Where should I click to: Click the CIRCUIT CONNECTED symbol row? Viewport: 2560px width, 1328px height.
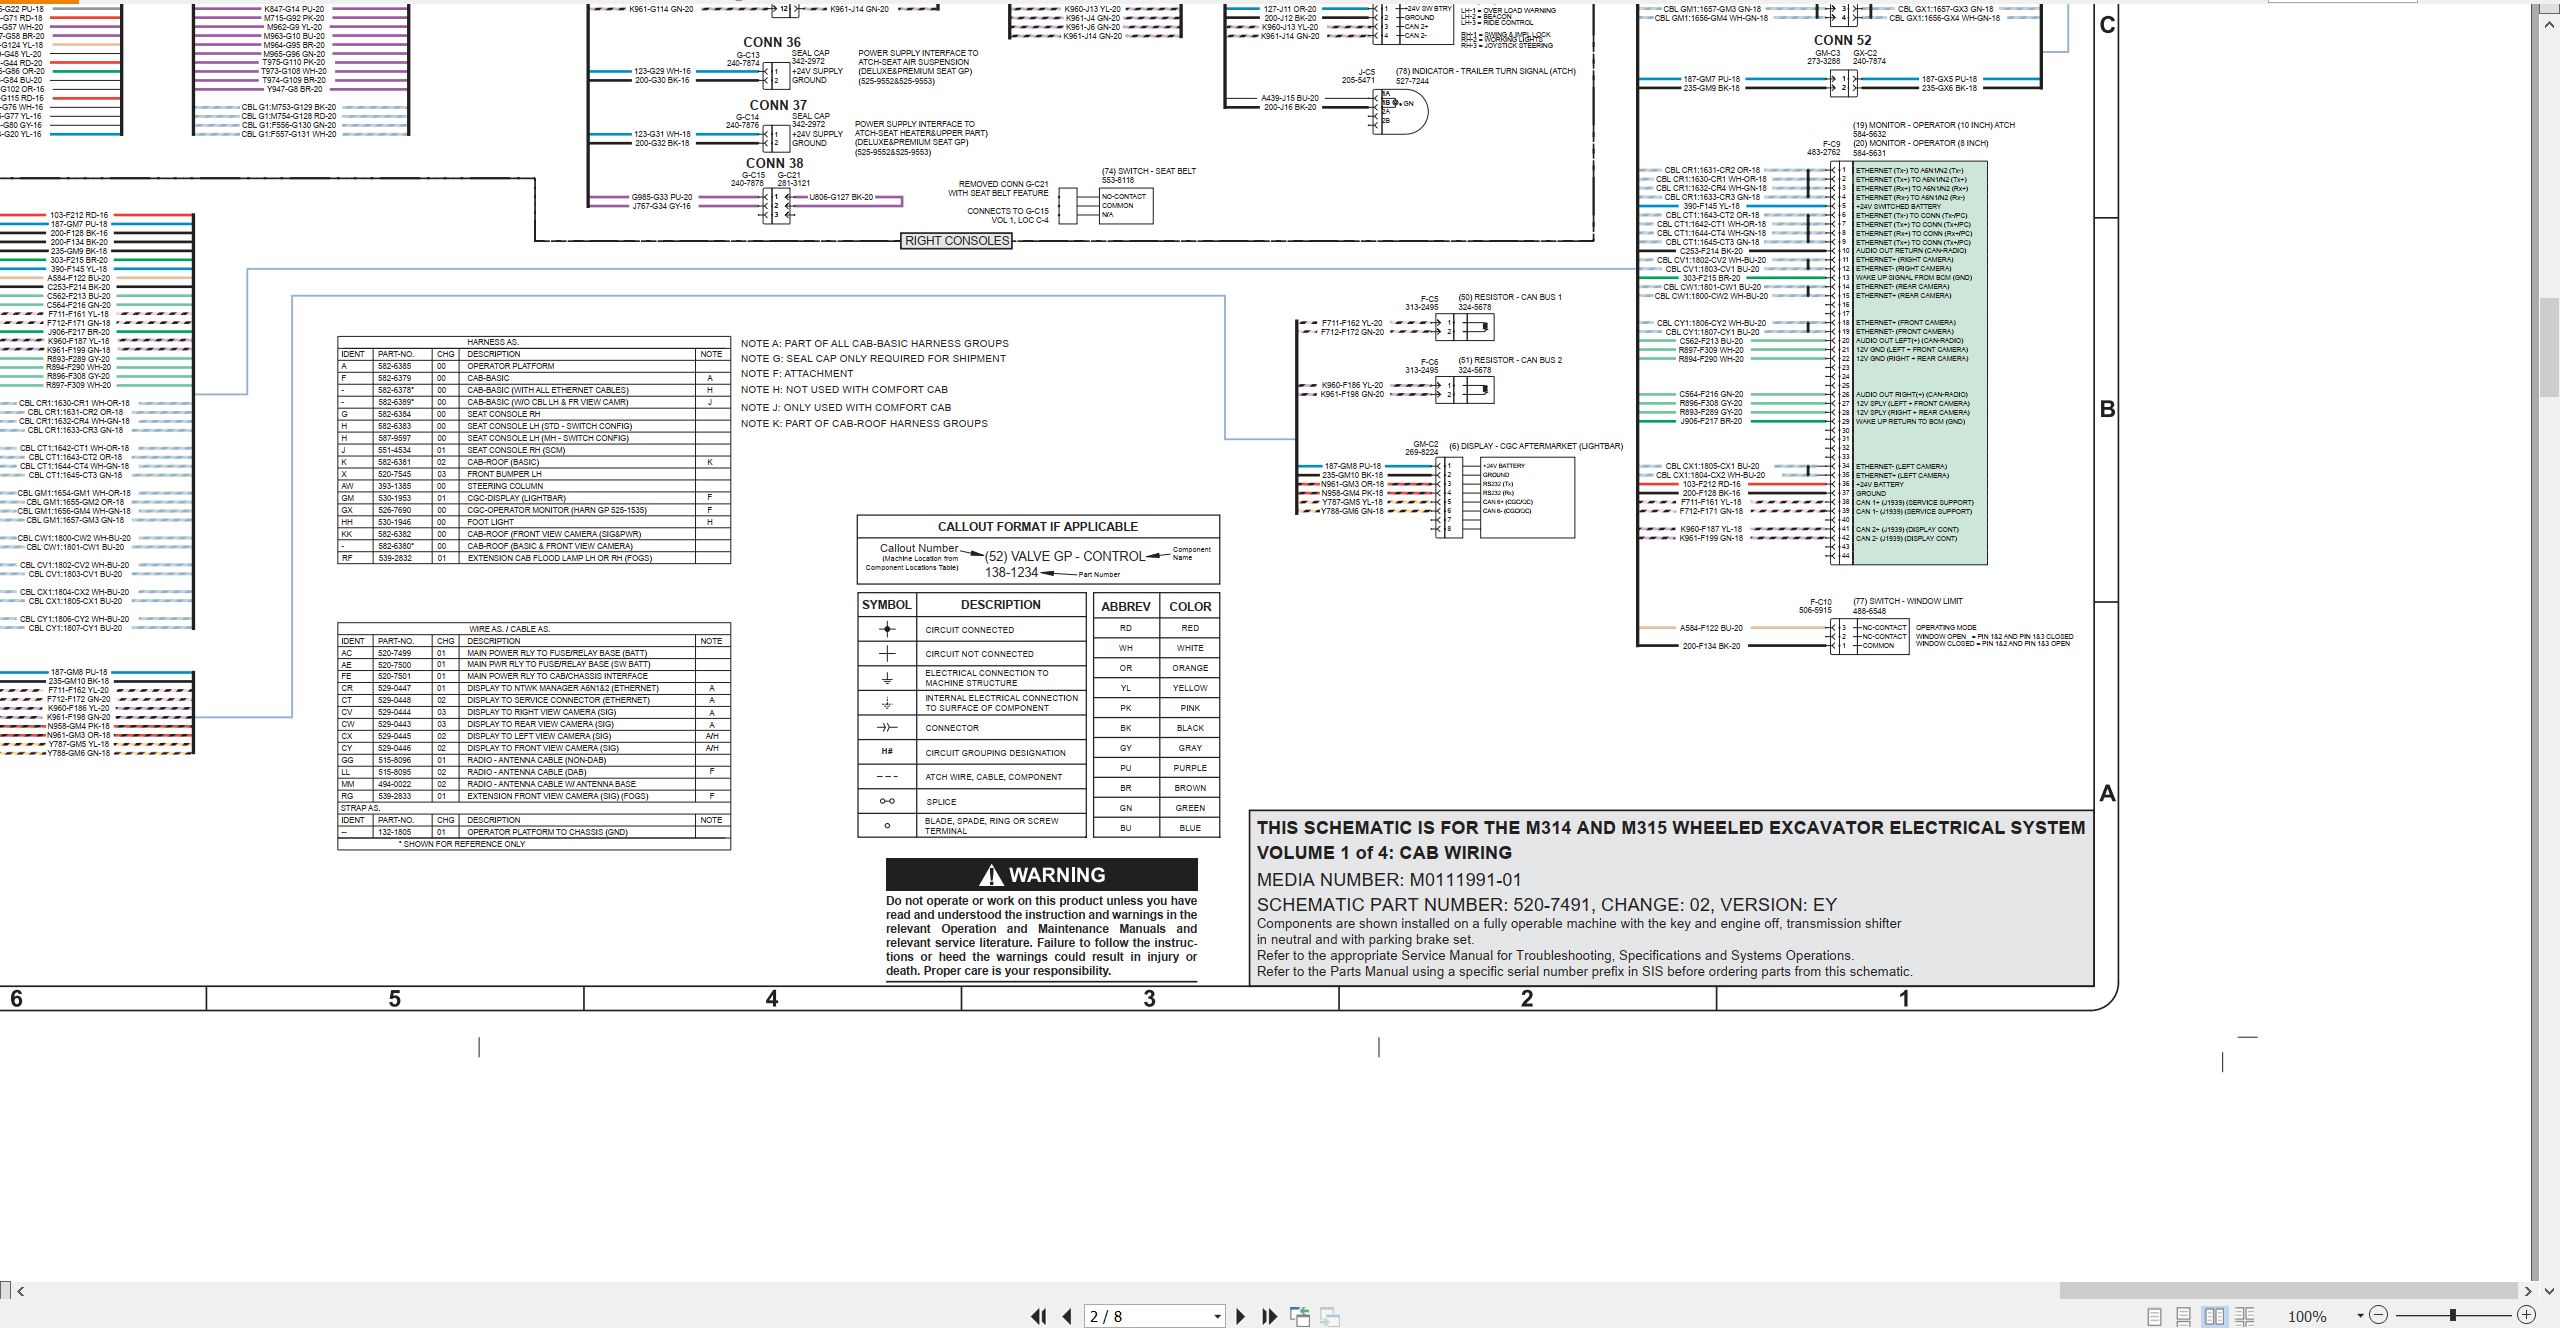[972, 630]
